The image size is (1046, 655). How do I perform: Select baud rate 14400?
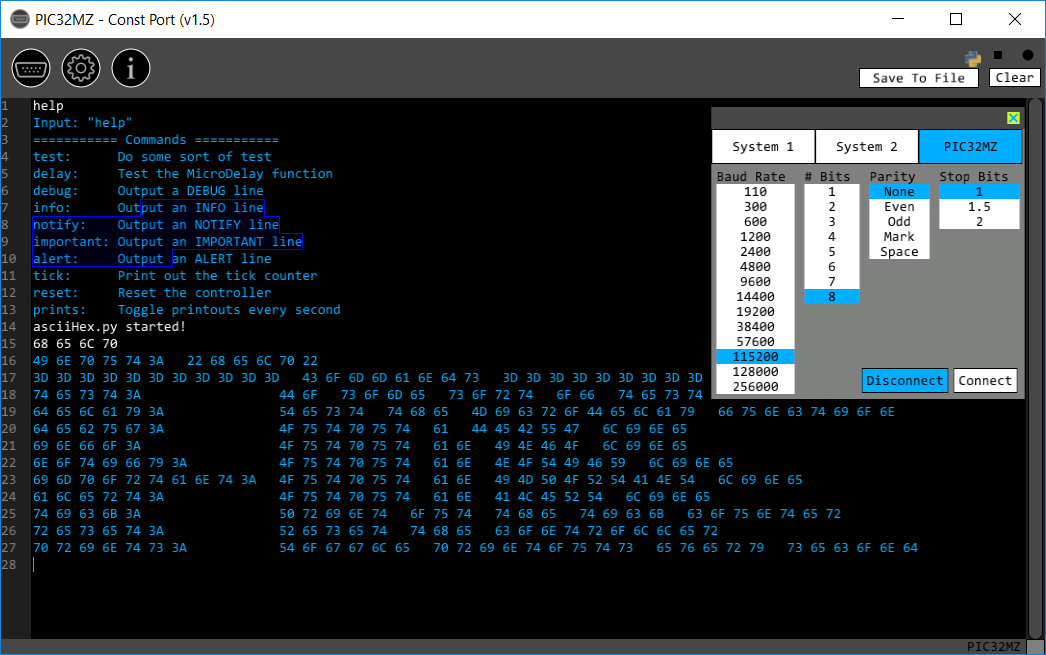[x=755, y=297]
